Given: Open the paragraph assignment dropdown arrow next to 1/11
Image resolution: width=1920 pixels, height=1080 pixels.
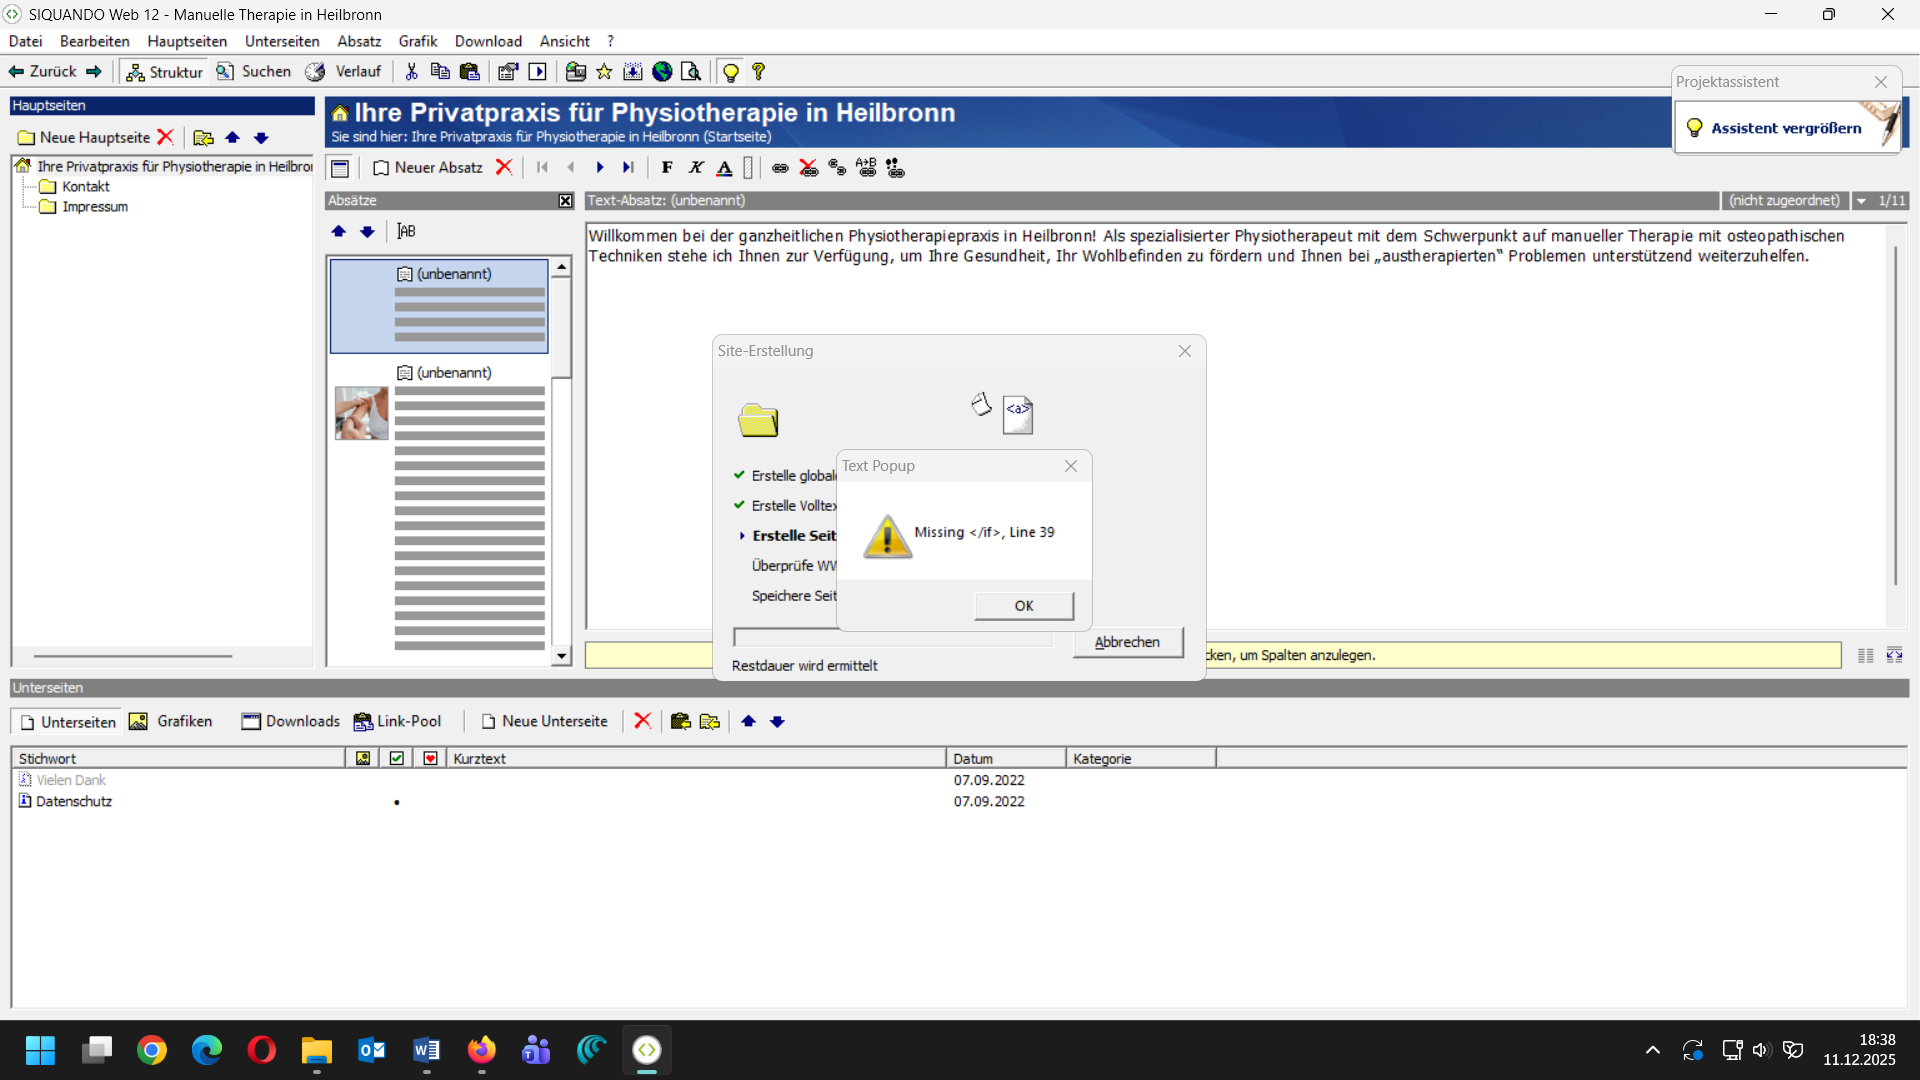Looking at the screenshot, I should coord(1862,201).
